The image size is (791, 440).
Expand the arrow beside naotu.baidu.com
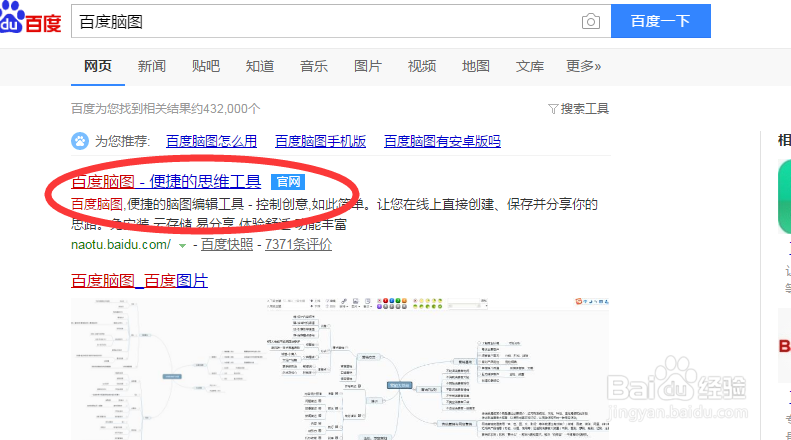(182, 246)
